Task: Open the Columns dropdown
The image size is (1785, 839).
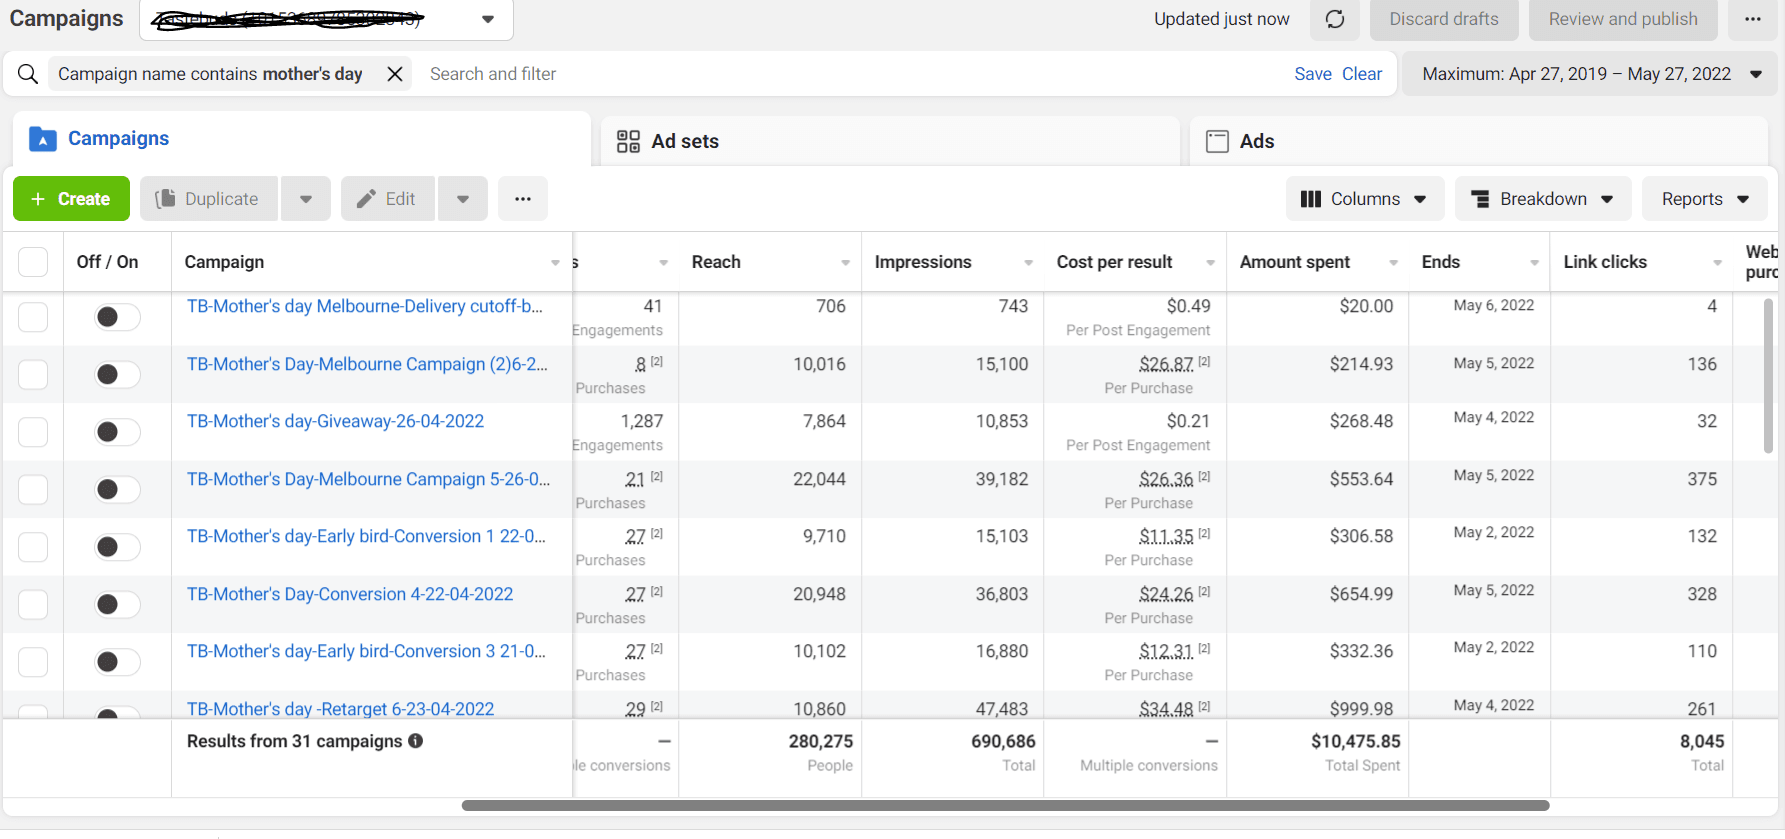Action: (1365, 199)
